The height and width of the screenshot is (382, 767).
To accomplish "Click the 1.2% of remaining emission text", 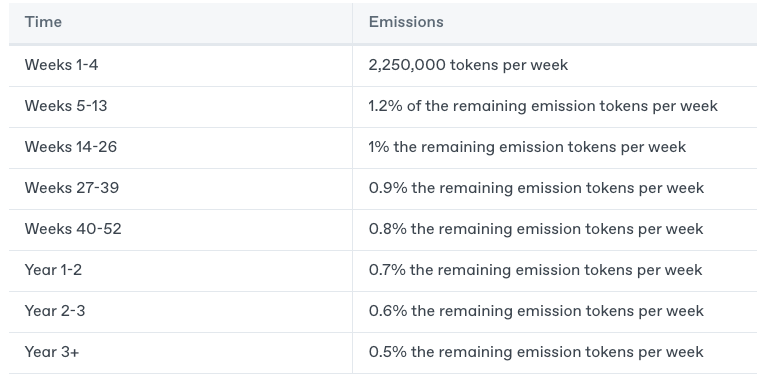I will click(543, 106).
